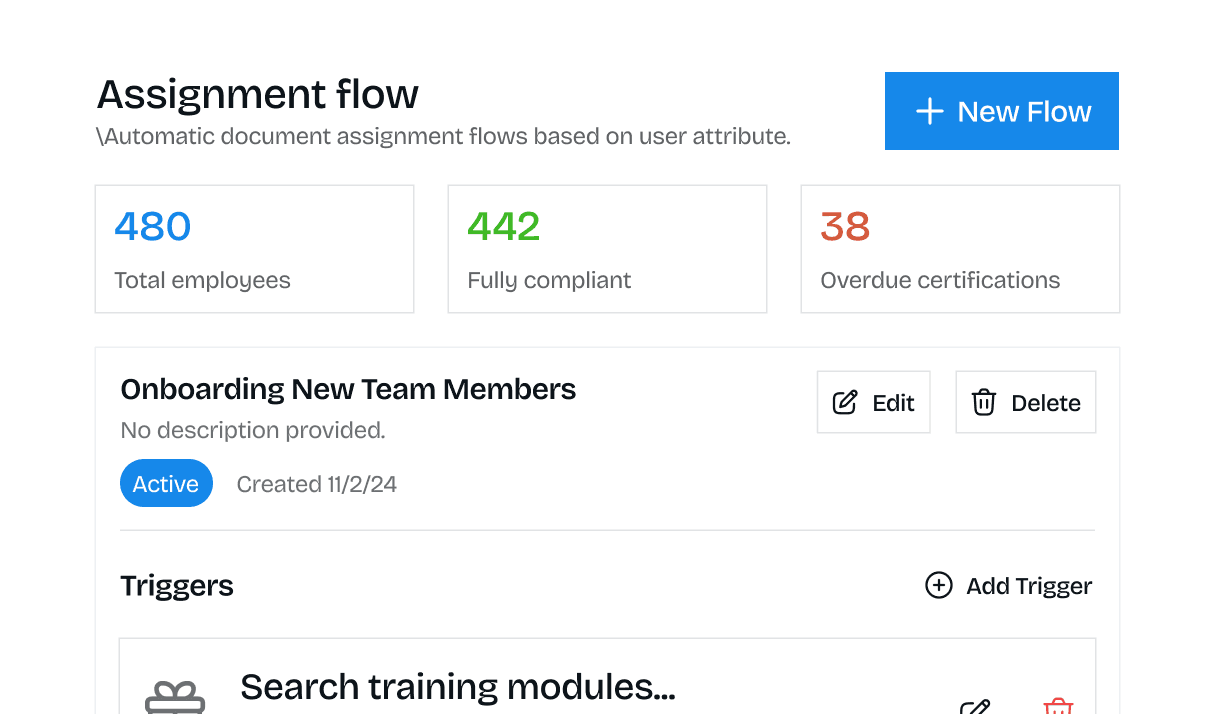
Task: Edit the Onboarding New Team Members flow
Action: pos(873,402)
